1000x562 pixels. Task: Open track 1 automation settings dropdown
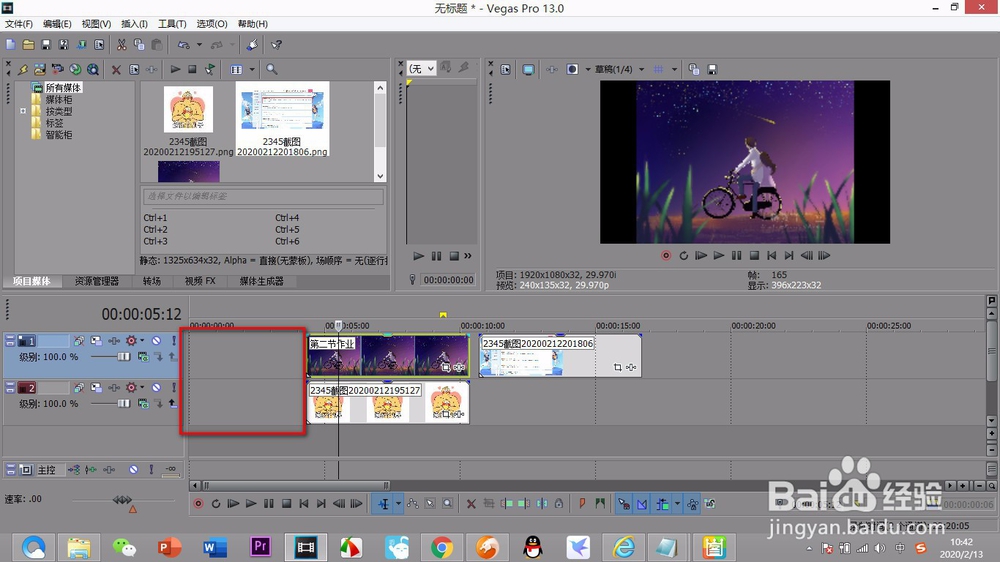pos(142,341)
